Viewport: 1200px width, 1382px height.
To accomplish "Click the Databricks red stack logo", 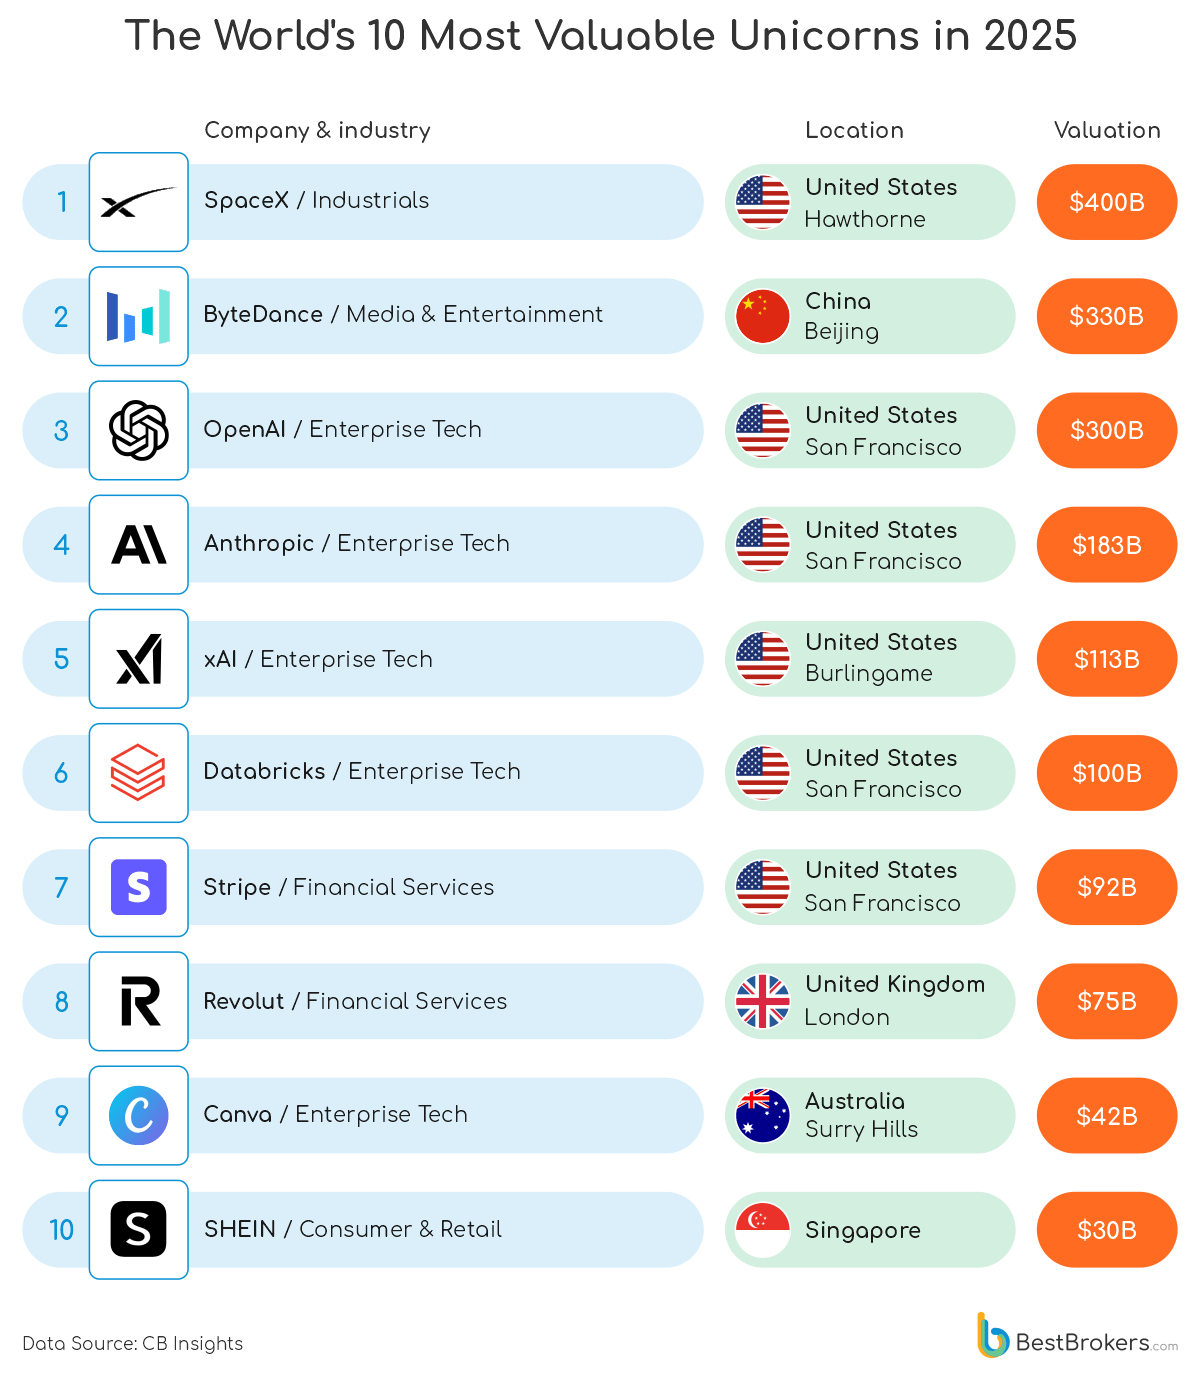I will [138, 773].
